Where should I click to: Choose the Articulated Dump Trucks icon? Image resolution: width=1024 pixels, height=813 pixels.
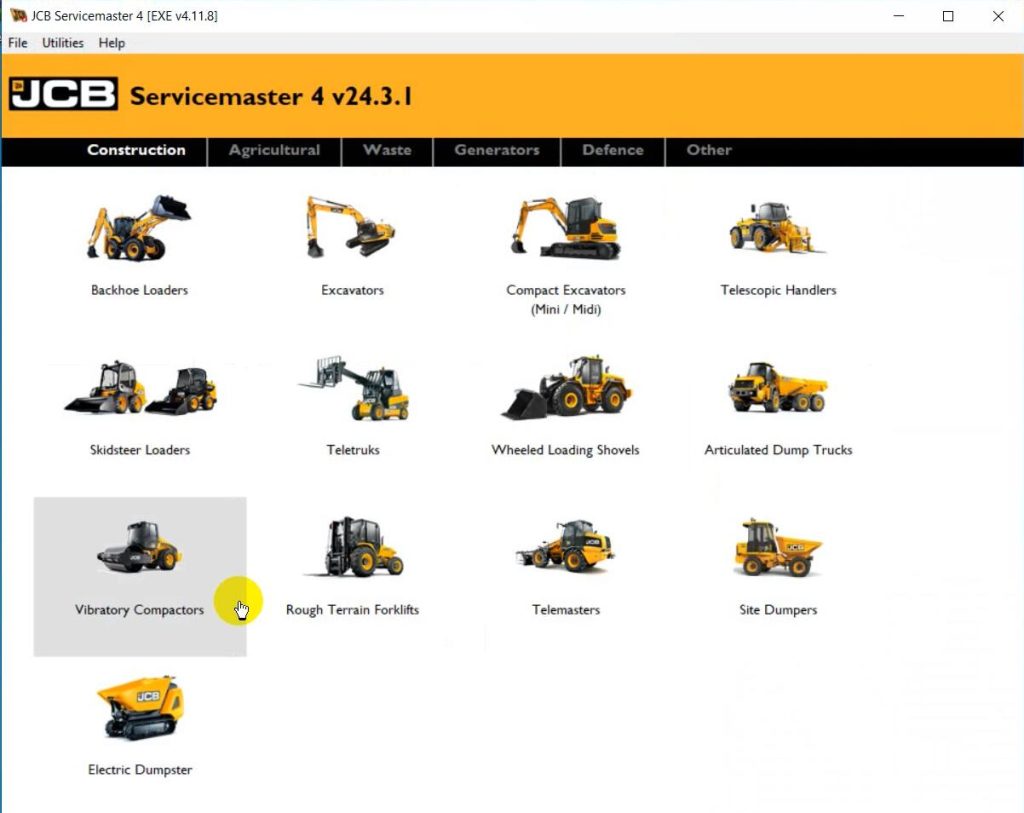[778, 387]
